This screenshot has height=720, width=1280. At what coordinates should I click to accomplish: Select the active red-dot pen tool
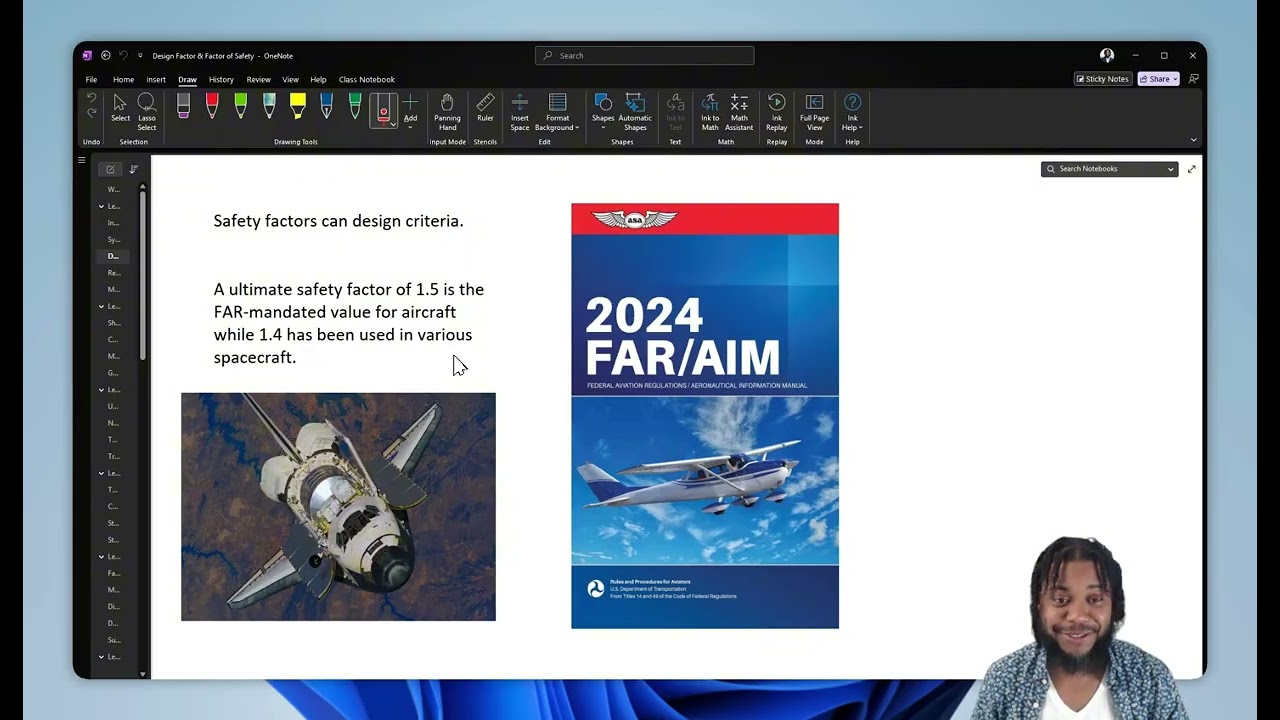383,110
